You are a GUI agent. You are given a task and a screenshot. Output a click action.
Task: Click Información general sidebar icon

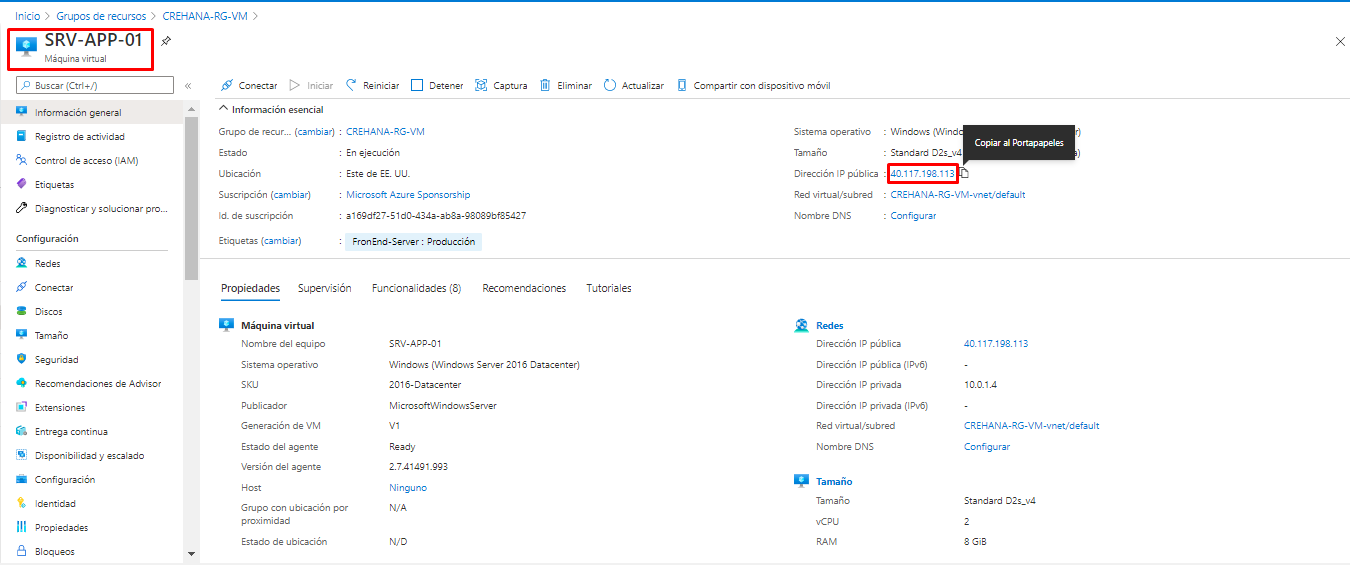pyautogui.click(x=22, y=112)
